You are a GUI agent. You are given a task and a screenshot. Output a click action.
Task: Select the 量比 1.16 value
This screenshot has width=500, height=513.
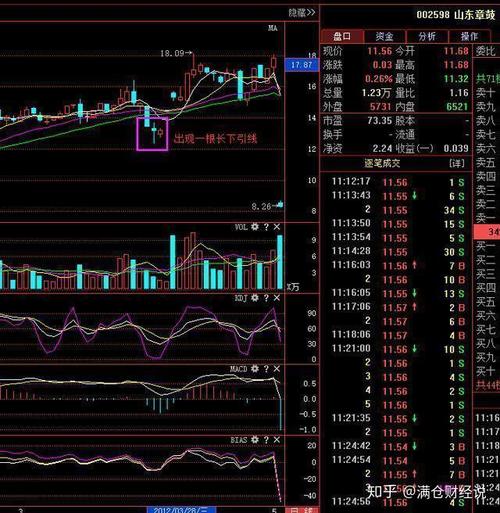pos(459,93)
